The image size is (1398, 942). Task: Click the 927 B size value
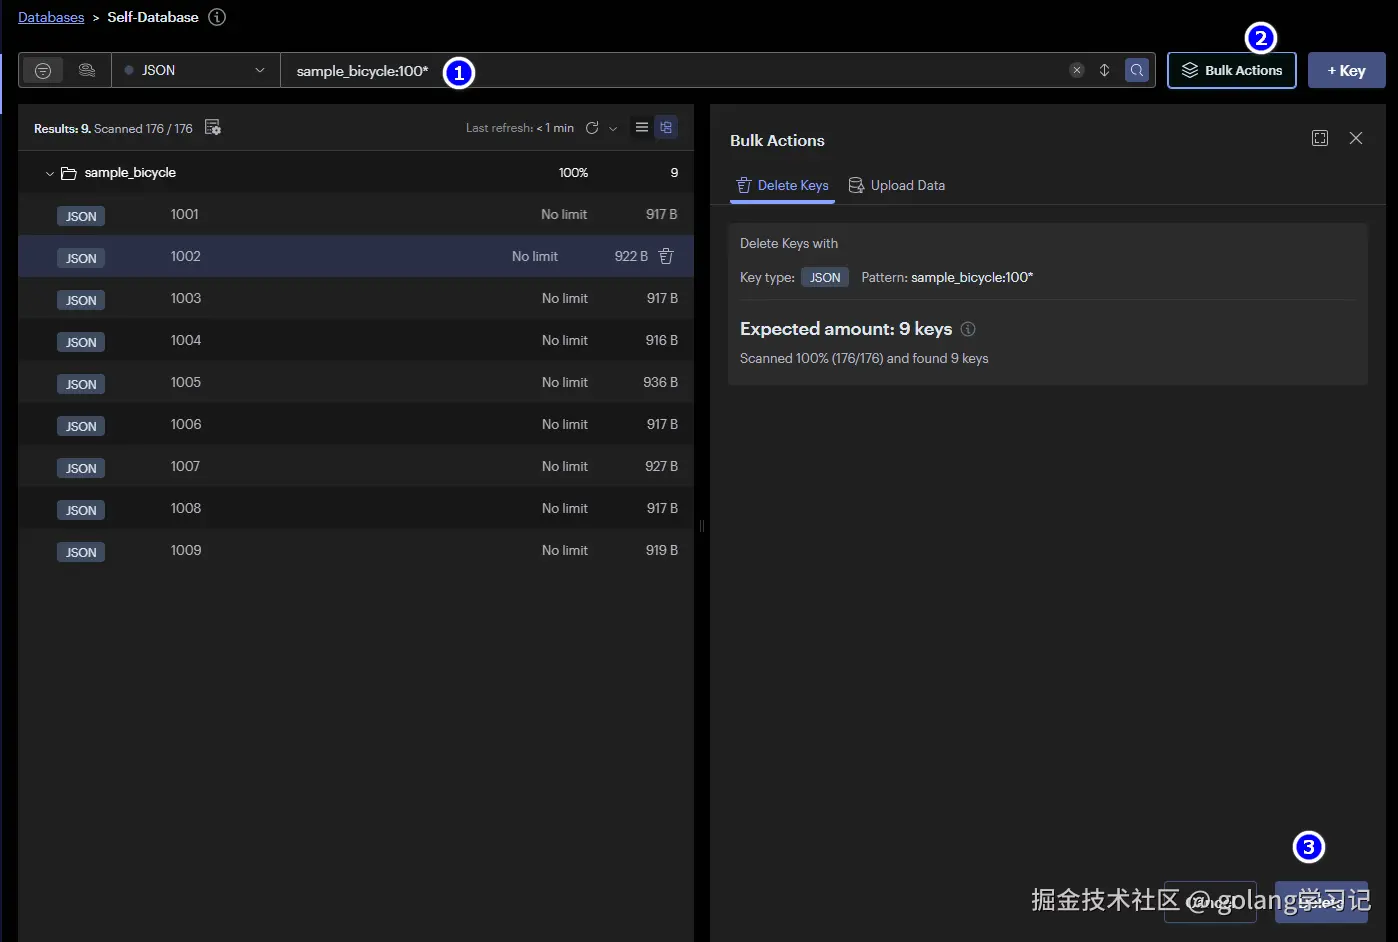click(661, 466)
